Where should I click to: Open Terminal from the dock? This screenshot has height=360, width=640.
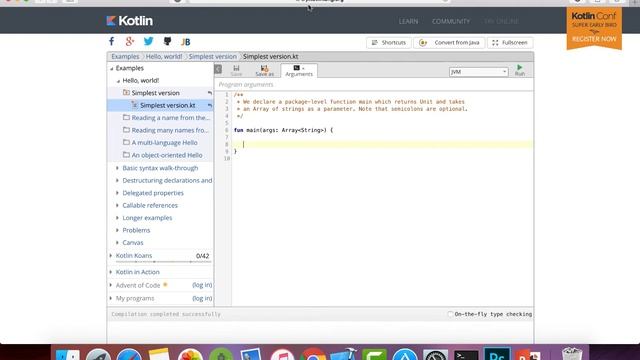coord(466,354)
